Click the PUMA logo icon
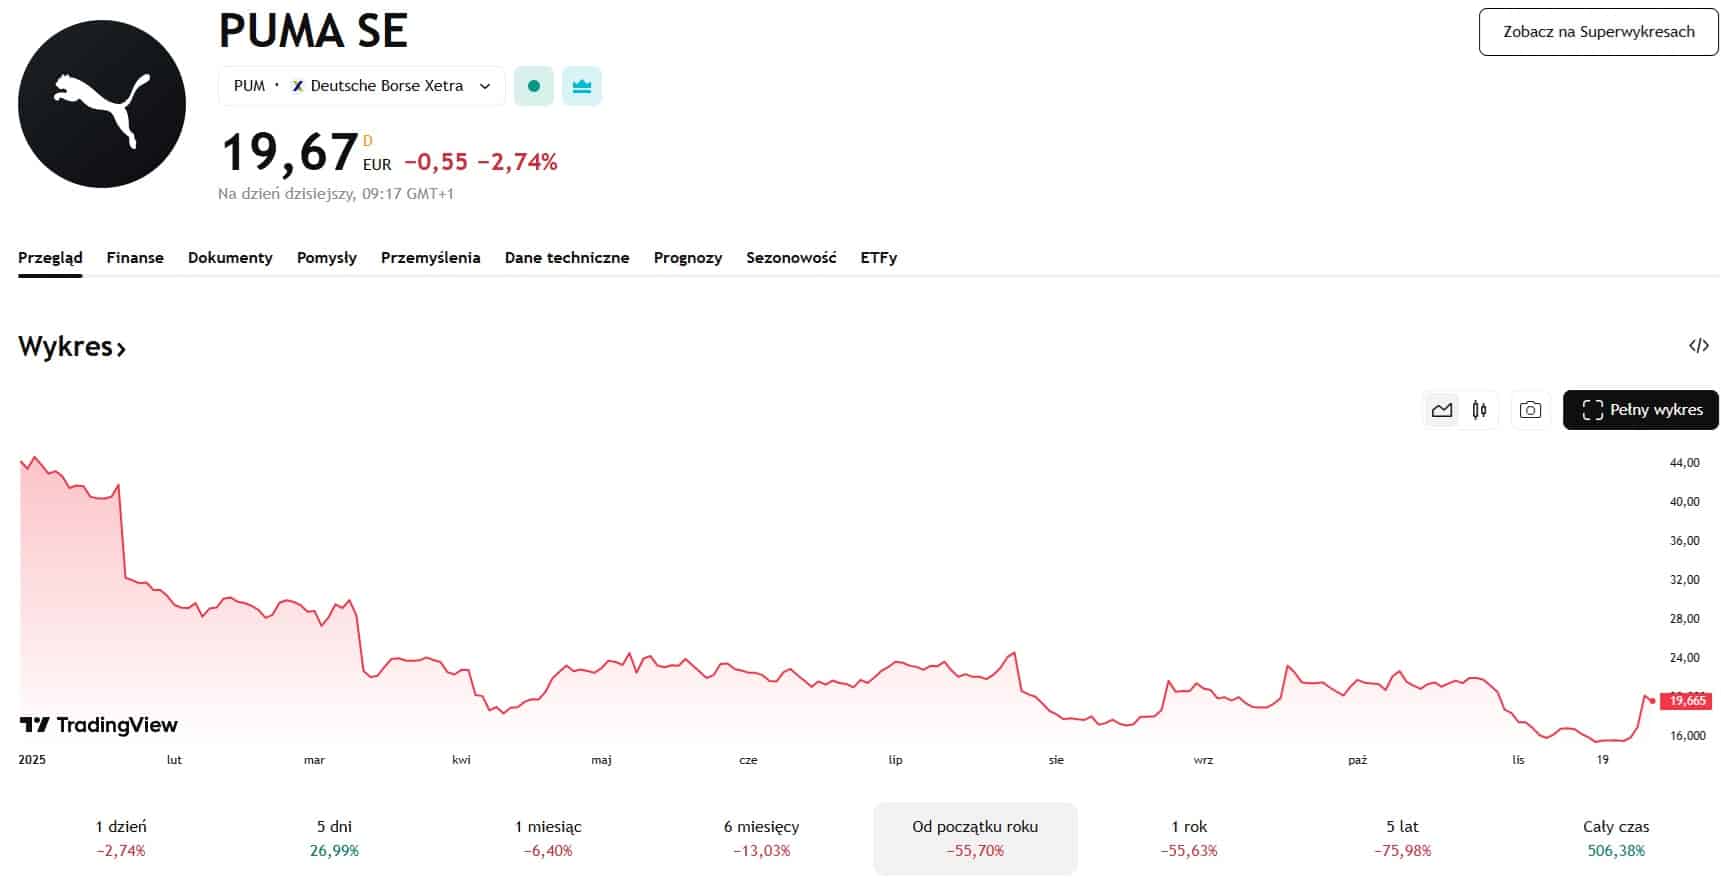The image size is (1721, 881). click(x=102, y=104)
